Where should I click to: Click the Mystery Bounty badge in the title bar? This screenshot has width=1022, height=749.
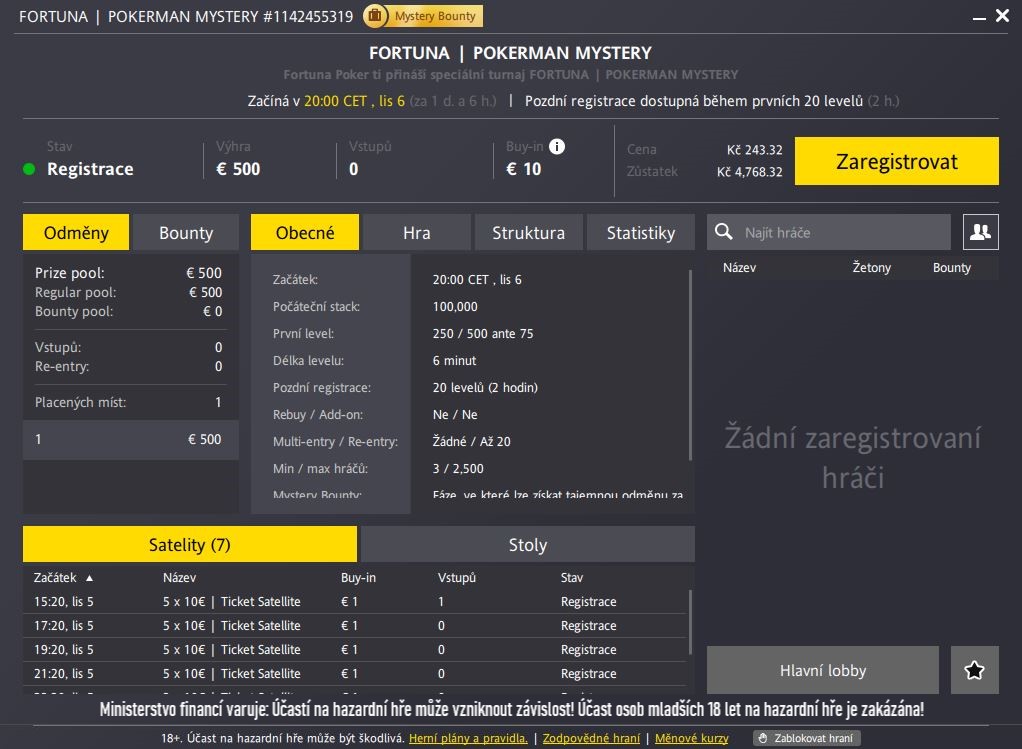click(423, 16)
